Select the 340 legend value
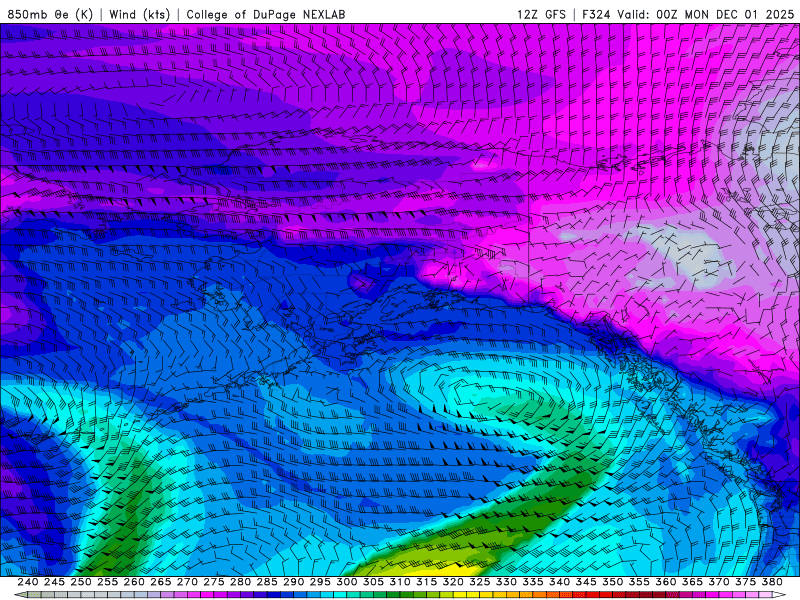Image resolution: width=800 pixels, height=600 pixels. point(559,582)
